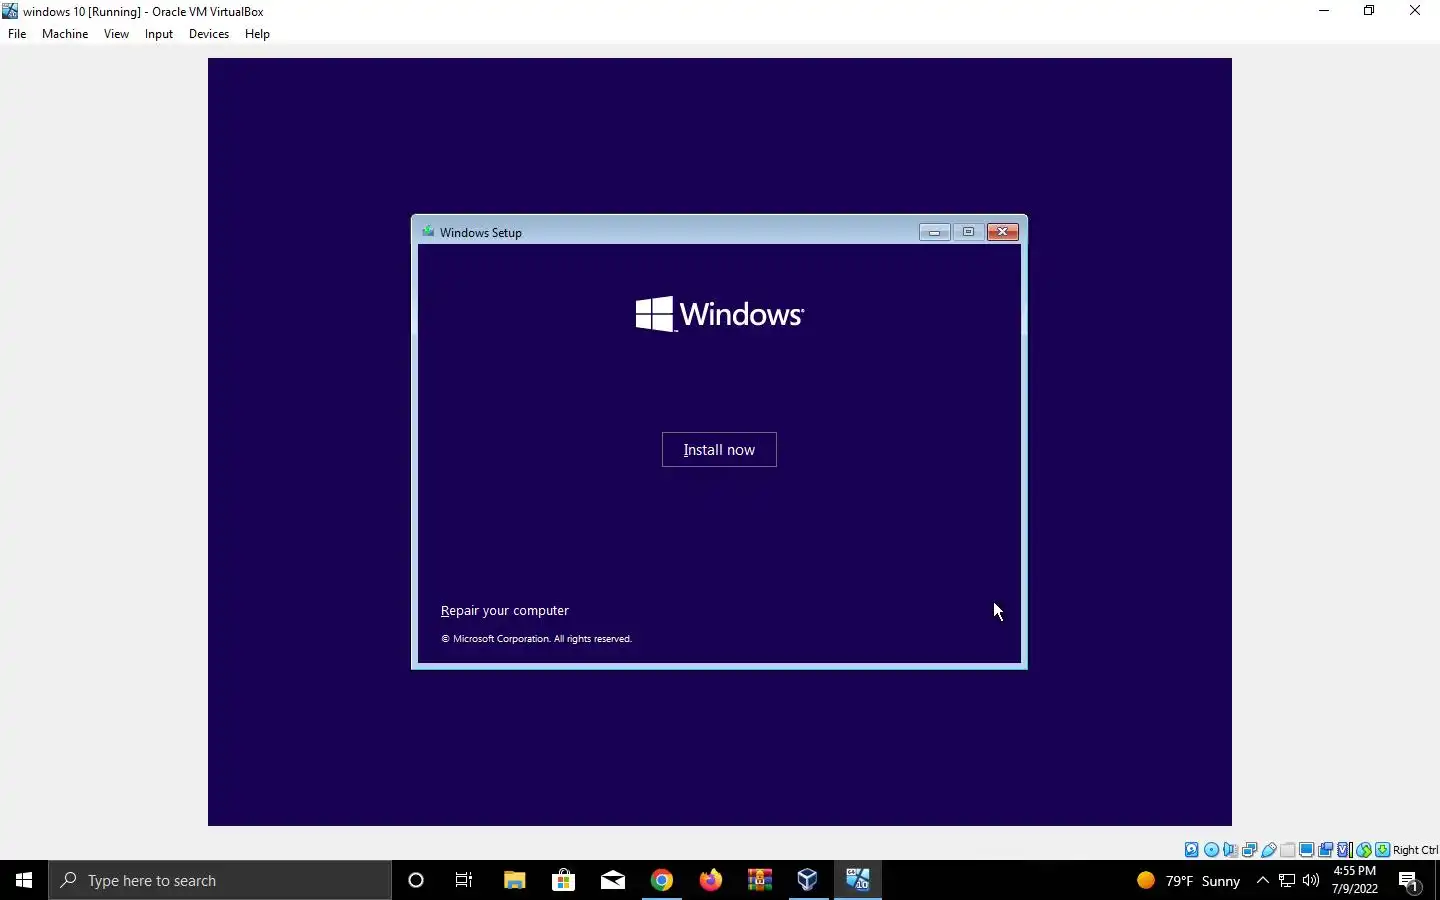
Task: Open the Mail app from the taskbar
Action: click(x=612, y=880)
